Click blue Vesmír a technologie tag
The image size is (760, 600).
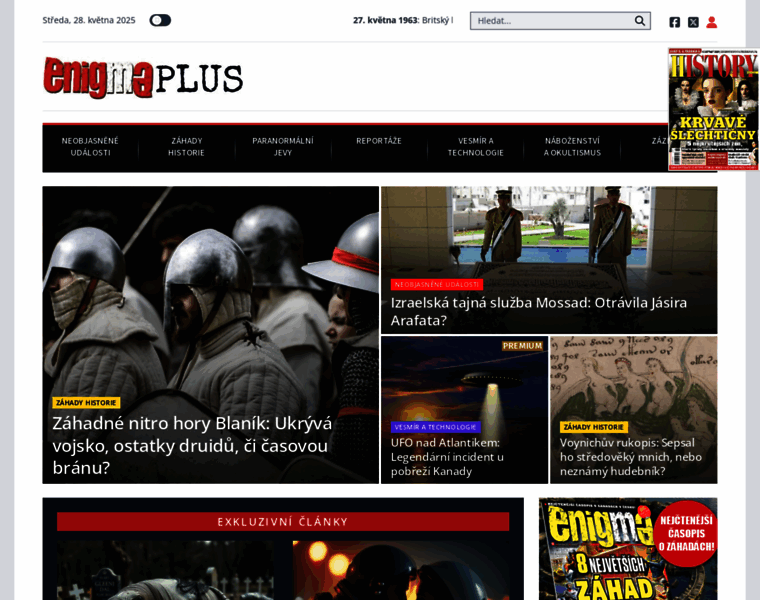coord(435,427)
